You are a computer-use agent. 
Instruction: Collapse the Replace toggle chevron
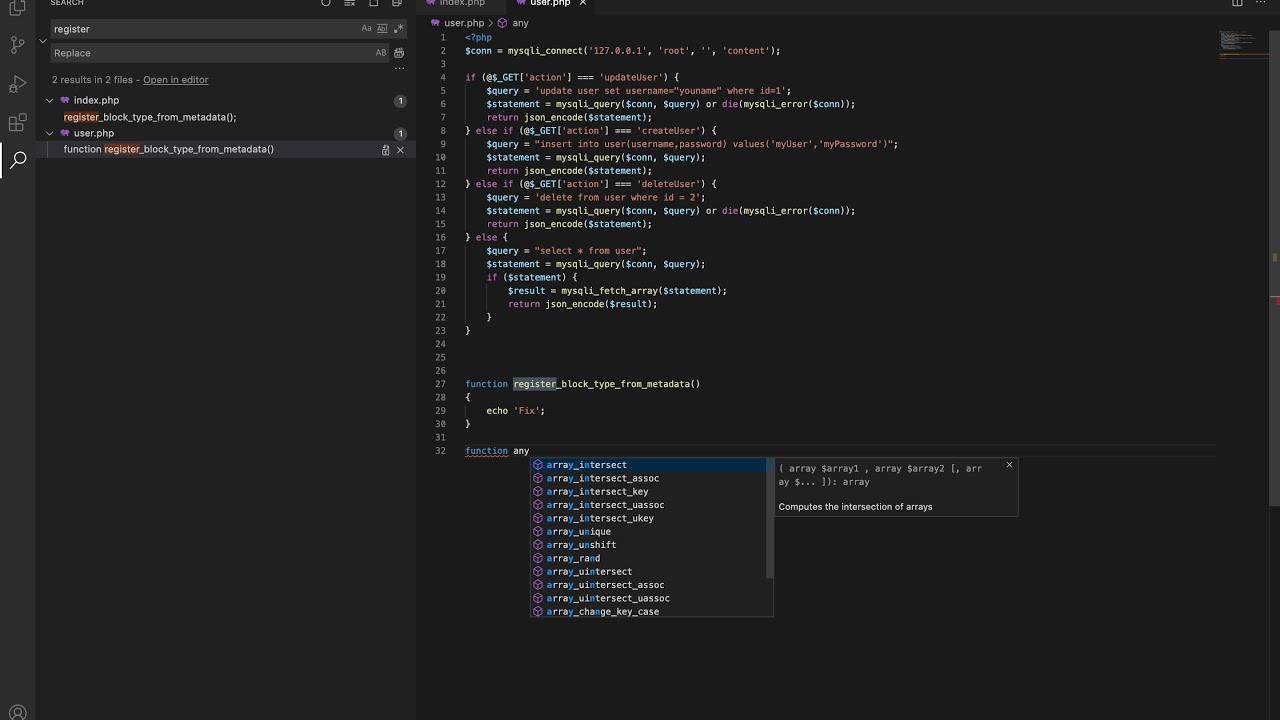[x=43, y=41]
